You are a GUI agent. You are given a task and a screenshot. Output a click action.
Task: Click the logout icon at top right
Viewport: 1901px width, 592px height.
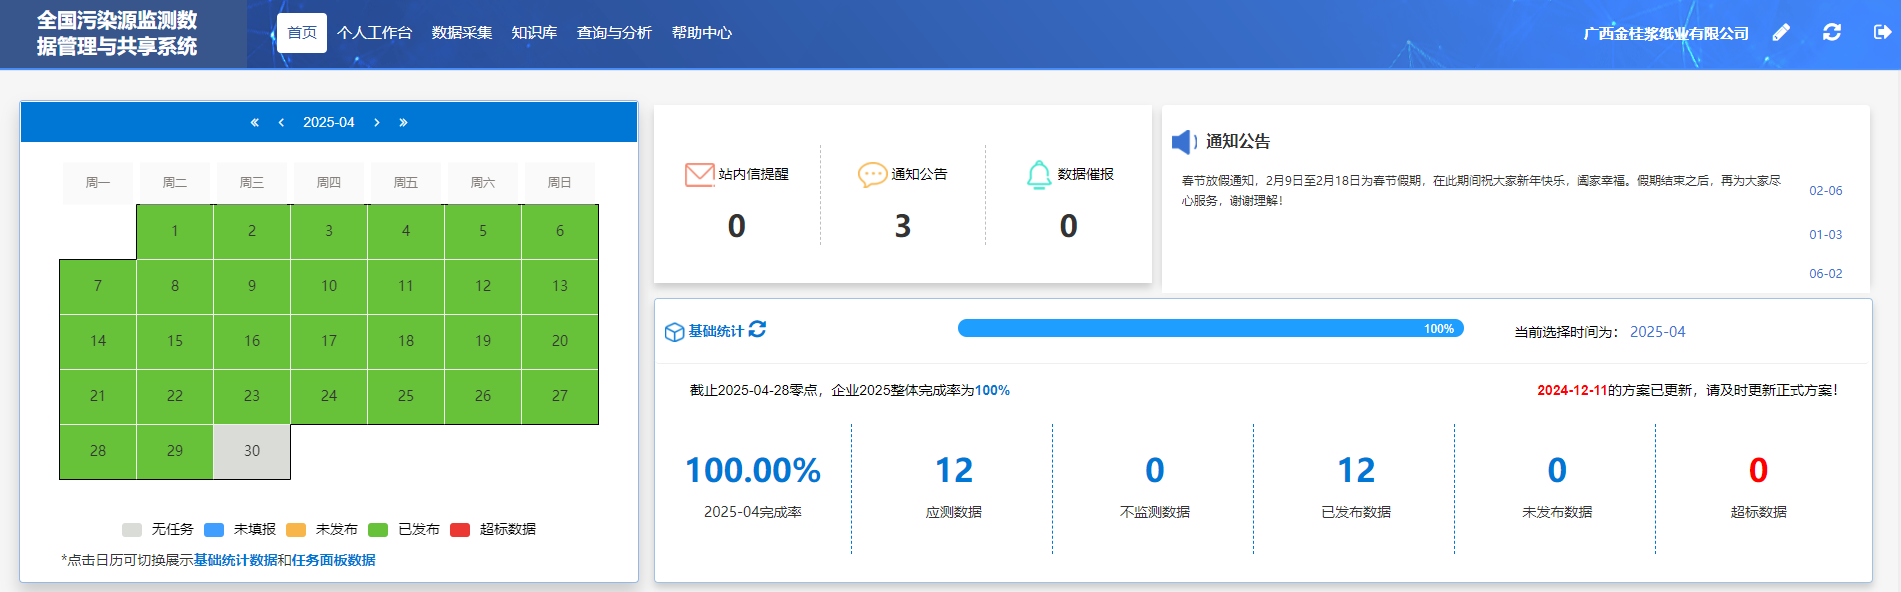pyautogui.click(x=1882, y=33)
